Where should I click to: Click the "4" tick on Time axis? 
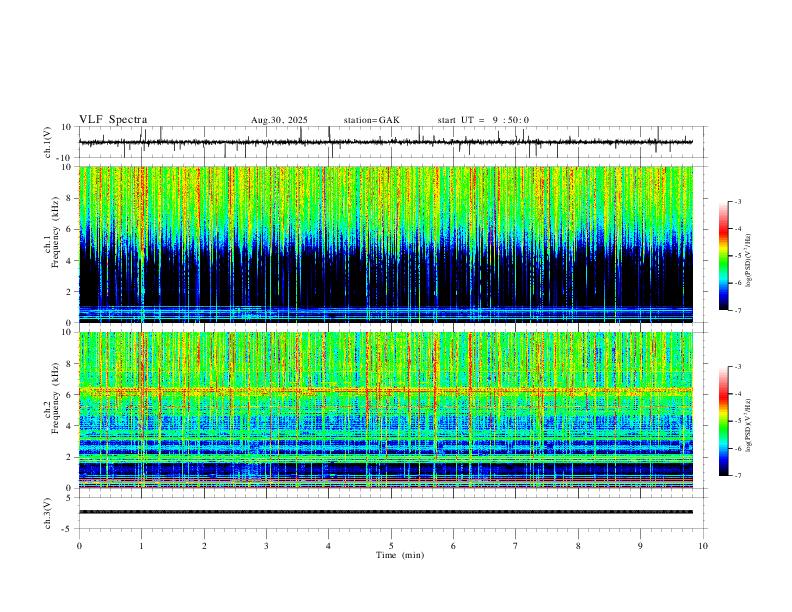point(329,546)
